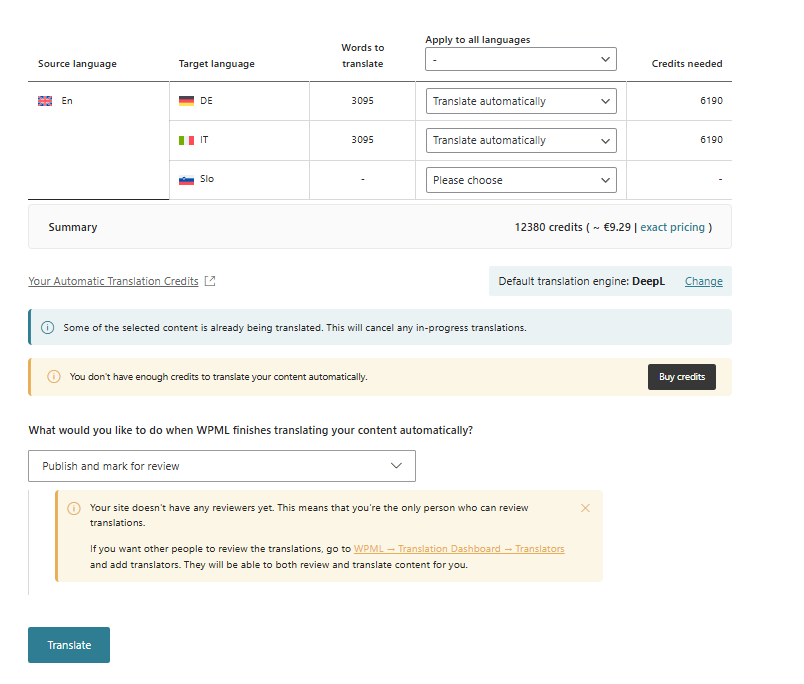Image resolution: width=804 pixels, height=684 pixels.
Task: Open the Apply to all languages dropdown
Action: [x=520, y=59]
